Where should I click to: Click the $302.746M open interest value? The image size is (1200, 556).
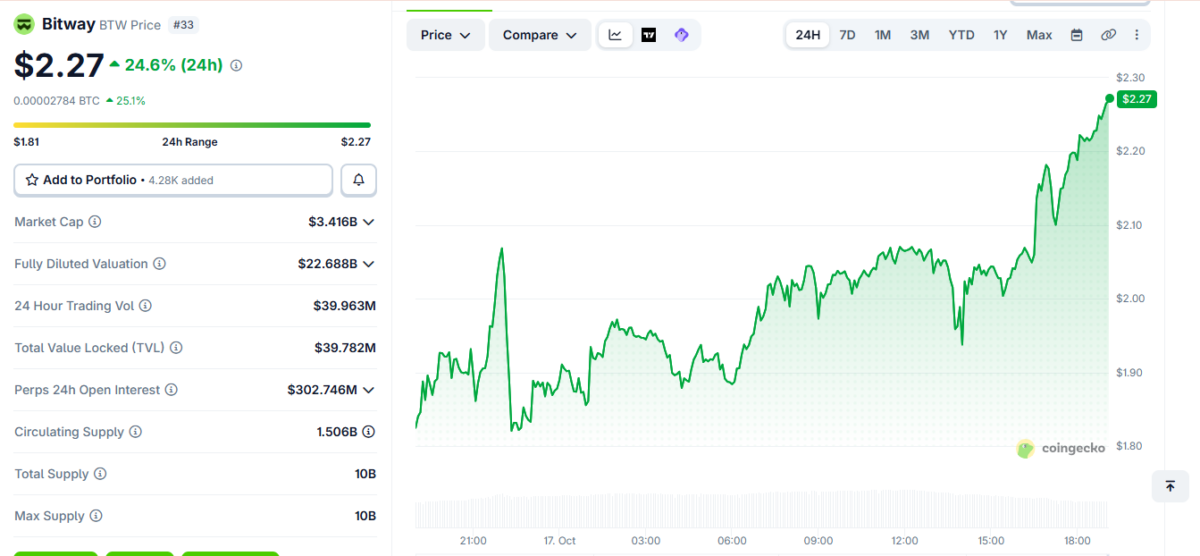[322, 390]
